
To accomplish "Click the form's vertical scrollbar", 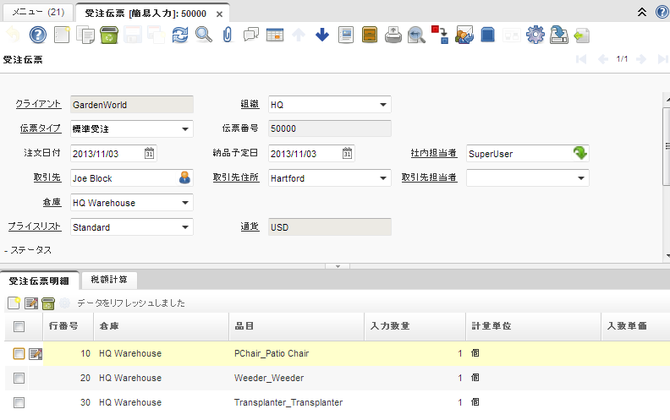I will click(666, 145).
